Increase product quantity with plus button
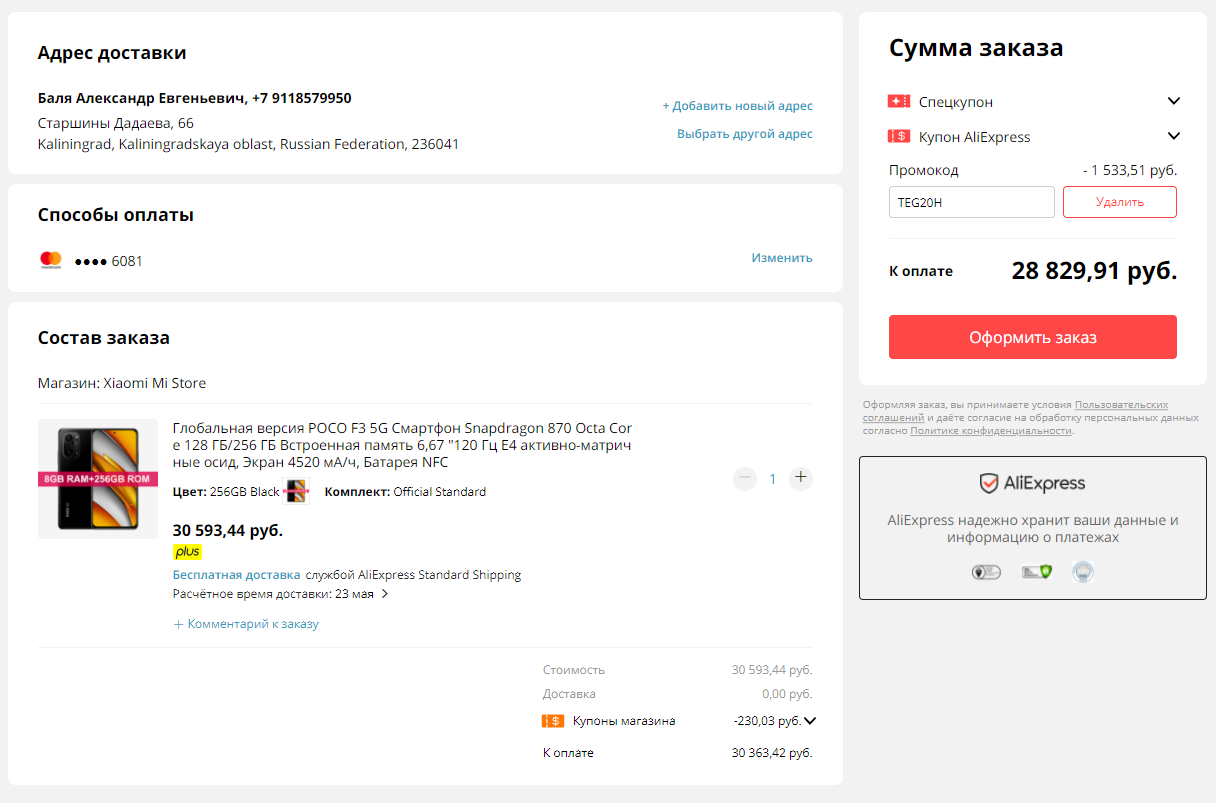Screen dimensions: 1216x803 pyautogui.click(x=800, y=478)
